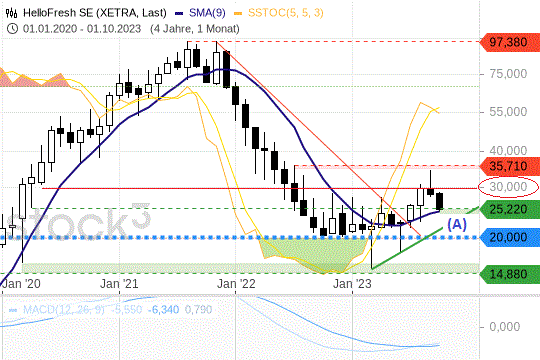Click the red 97,380 price label
This screenshot has width=540, height=360.
click(x=510, y=42)
